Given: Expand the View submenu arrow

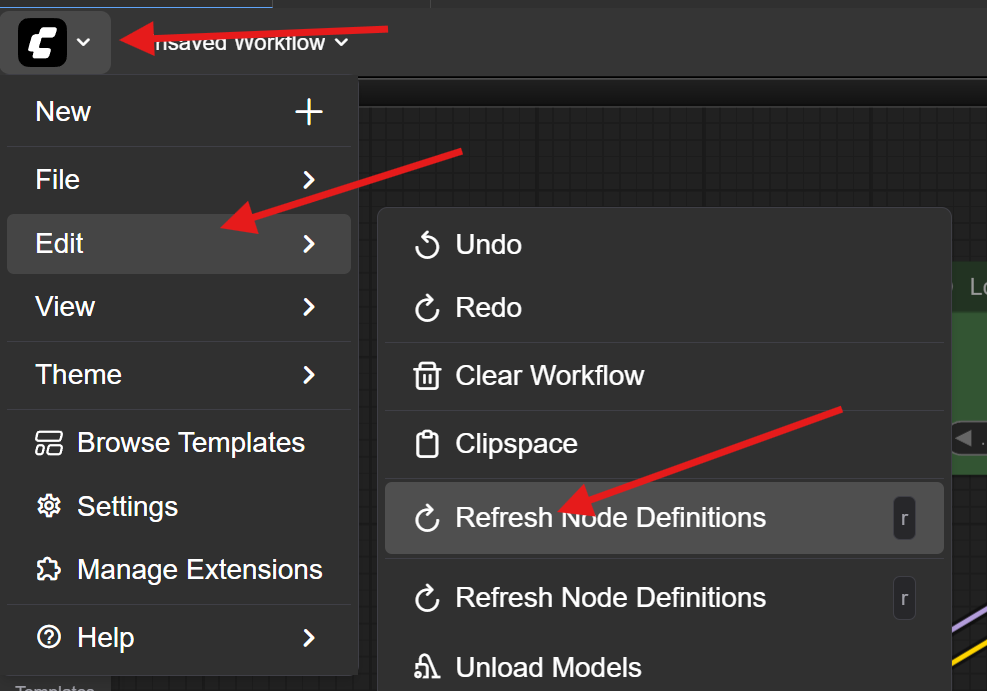Looking at the screenshot, I should coord(309,307).
